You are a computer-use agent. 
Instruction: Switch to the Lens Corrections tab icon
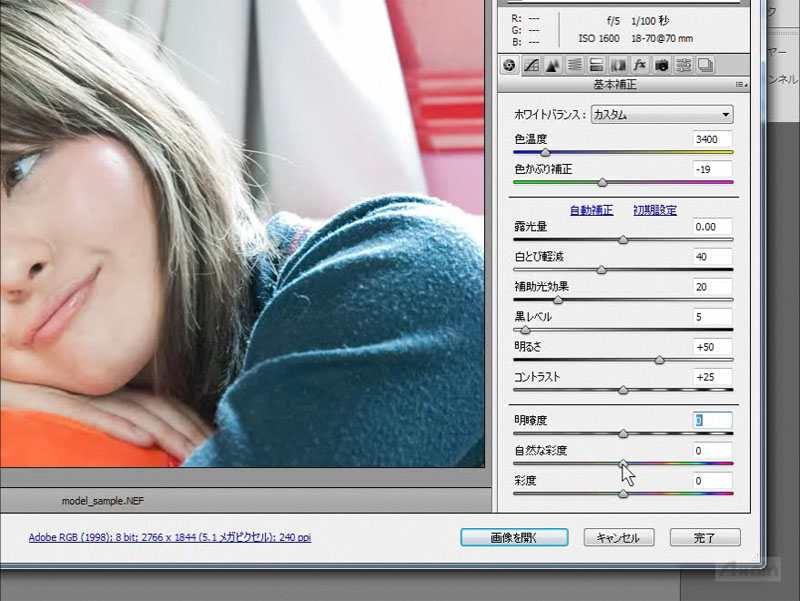tap(618, 65)
